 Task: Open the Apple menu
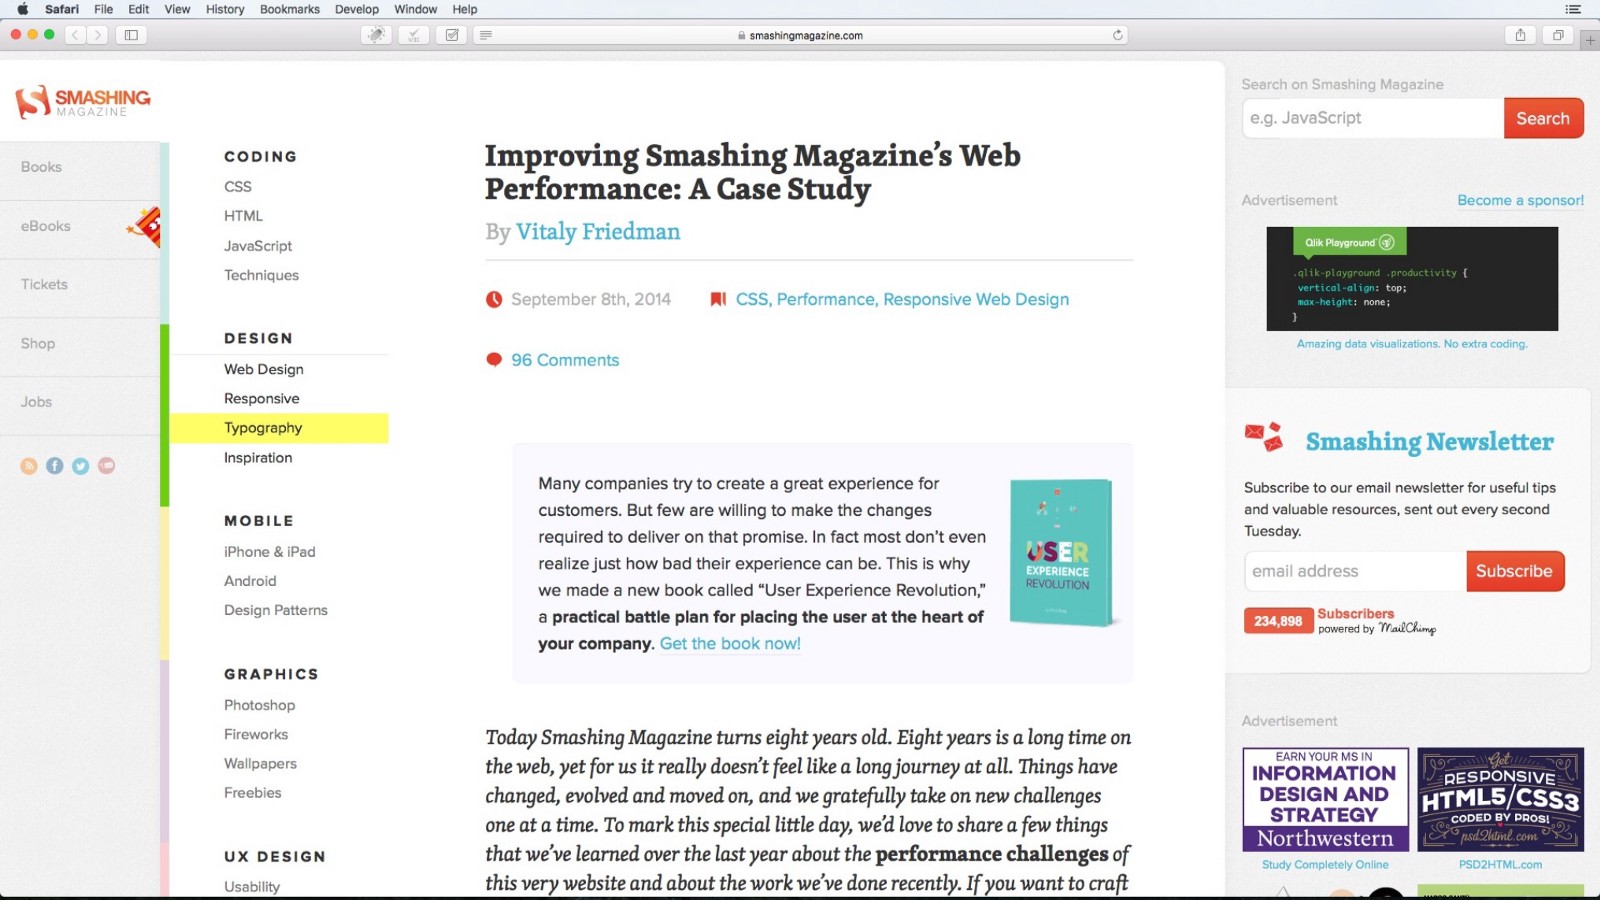pyautogui.click(x=22, y=9)
